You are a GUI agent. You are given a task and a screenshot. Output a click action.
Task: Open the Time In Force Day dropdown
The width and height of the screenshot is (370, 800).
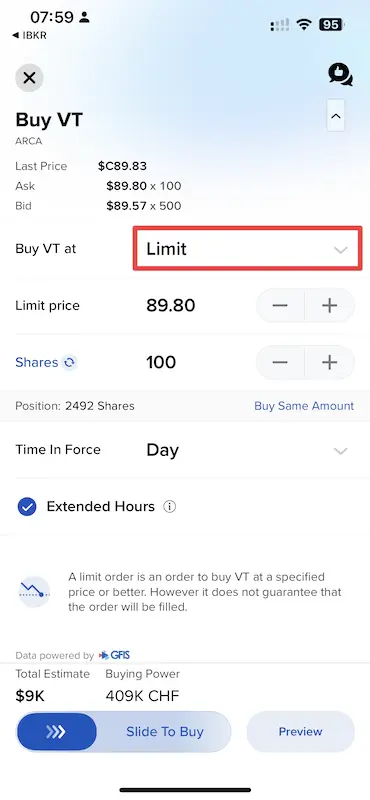tap(248, 450)
